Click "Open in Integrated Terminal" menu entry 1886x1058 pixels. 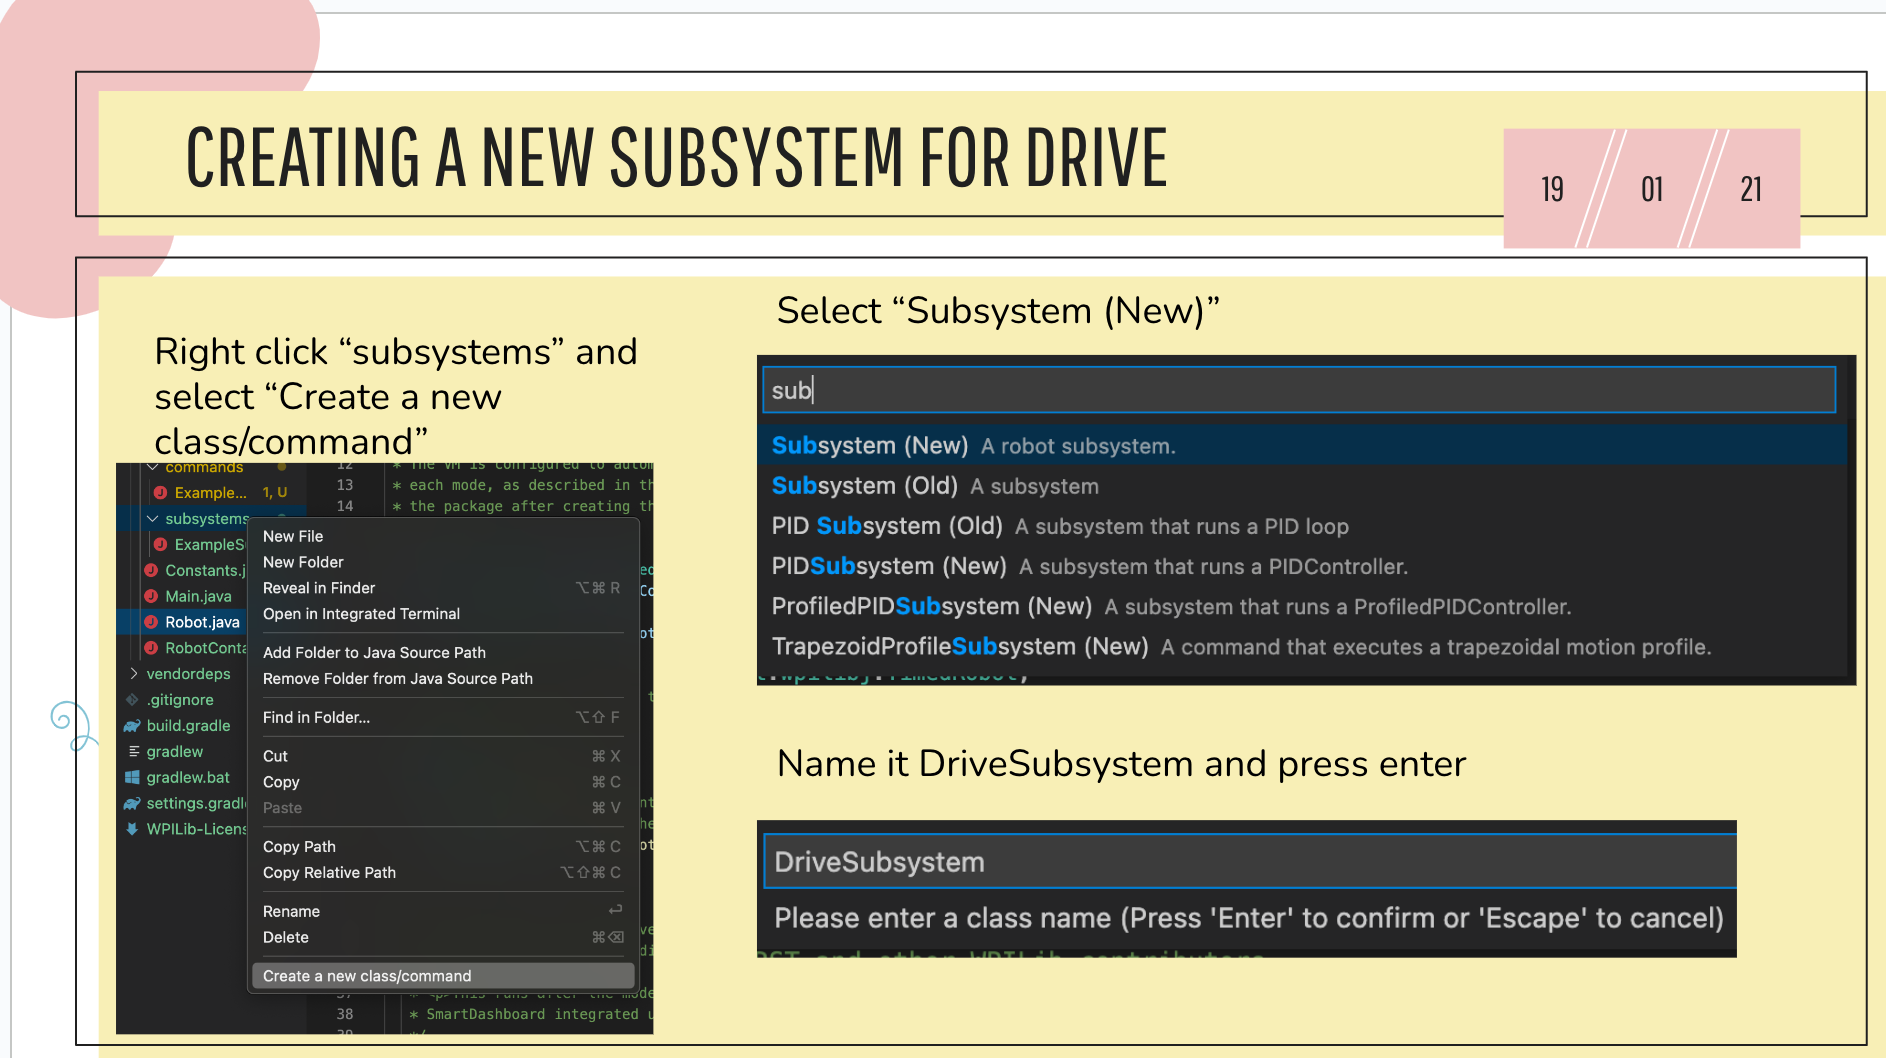pos(361,613)
